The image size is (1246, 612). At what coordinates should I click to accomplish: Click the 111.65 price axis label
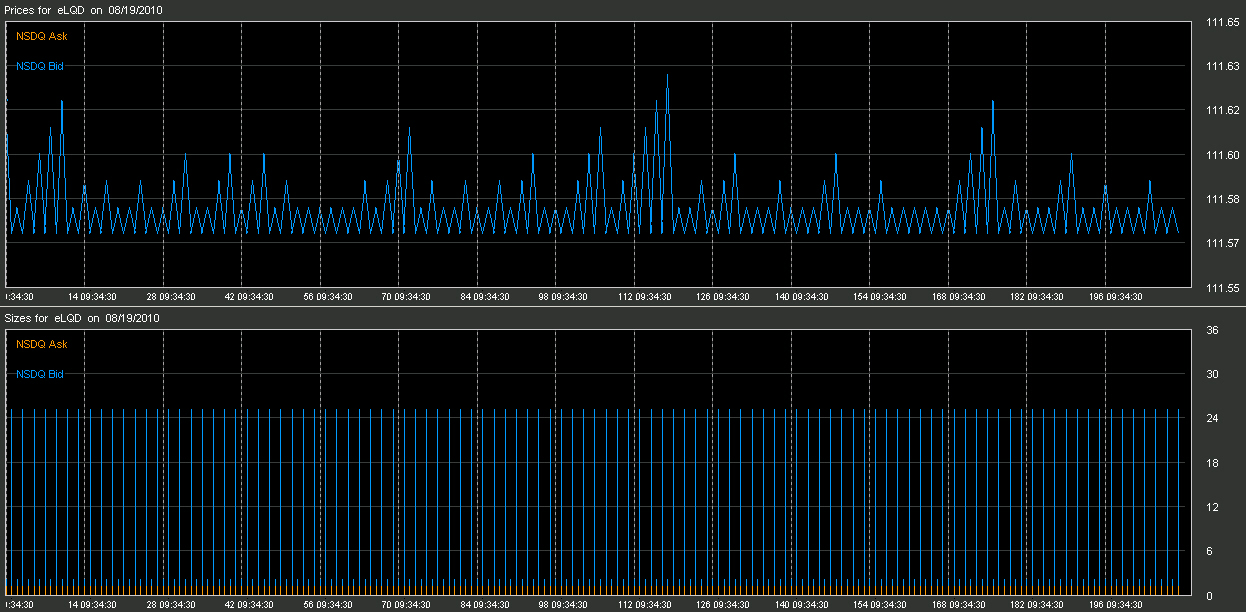coord(1223,22)
